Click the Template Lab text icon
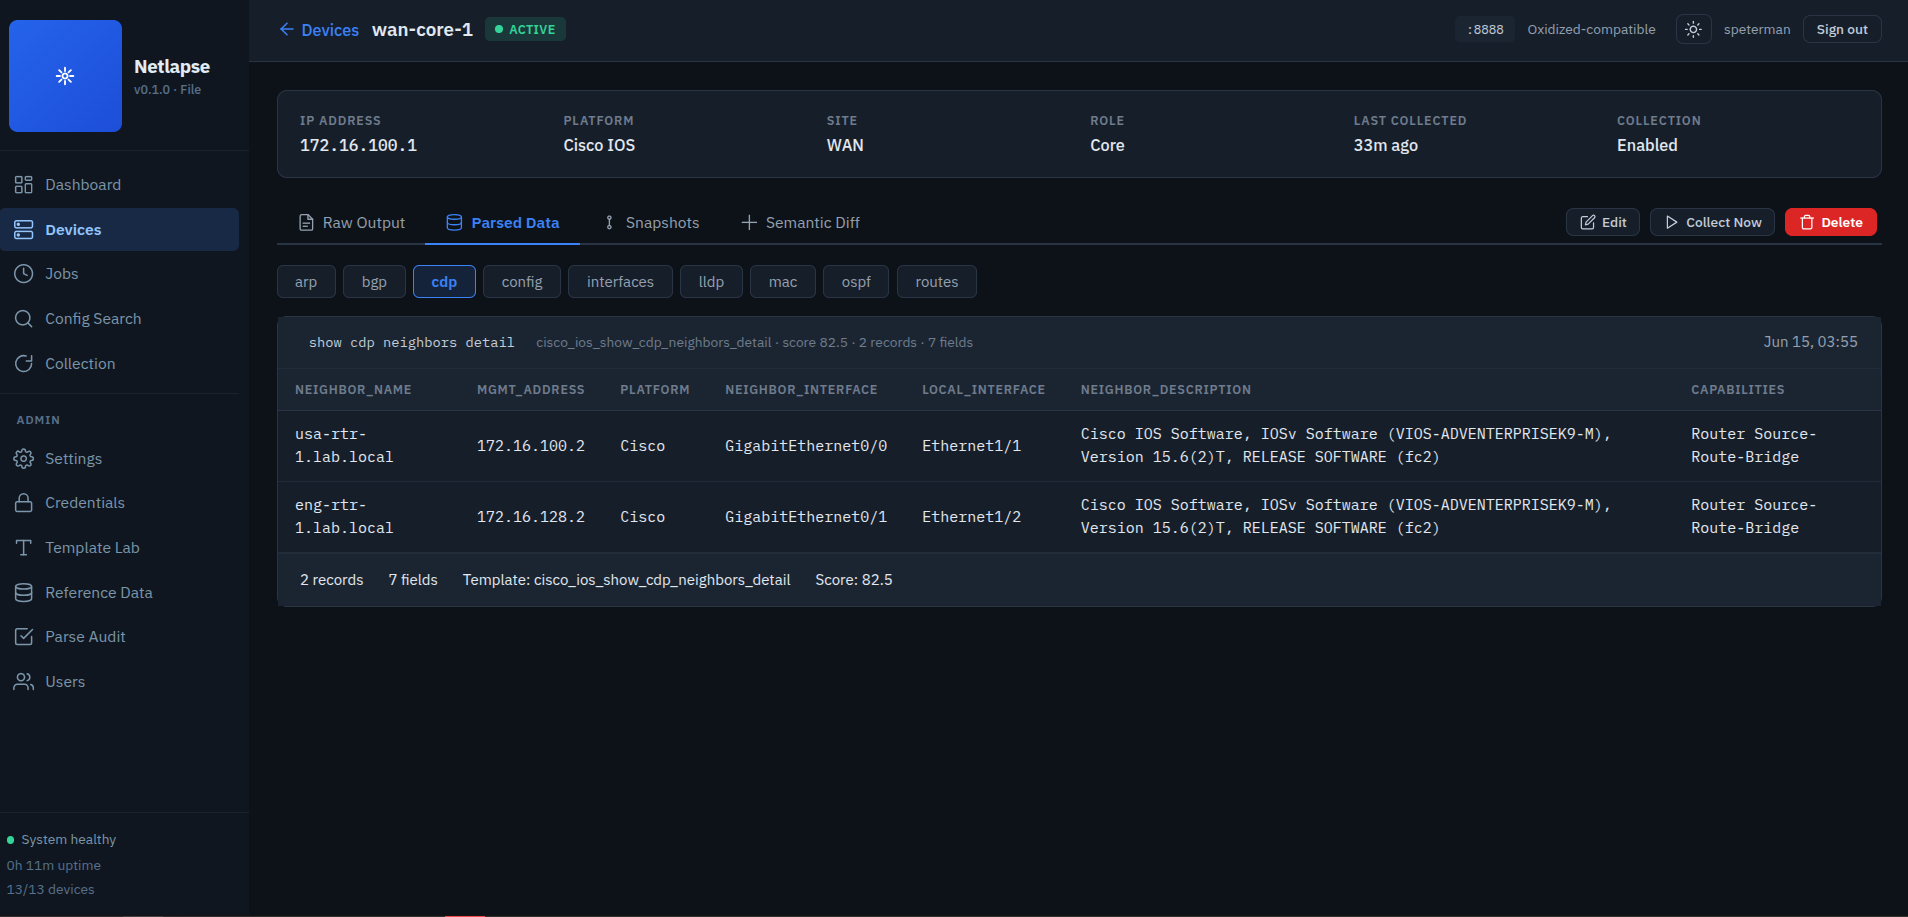 pos(24,548)
